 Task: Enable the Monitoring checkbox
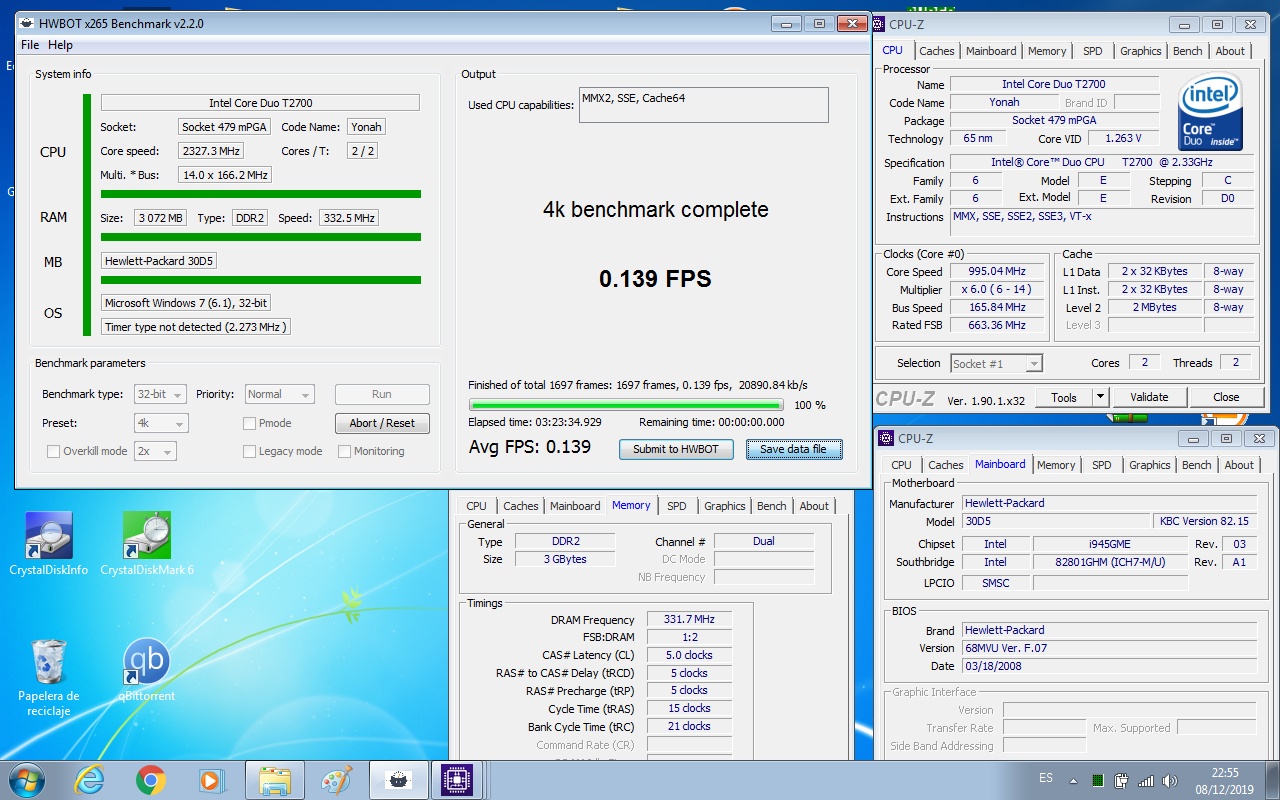344,451
